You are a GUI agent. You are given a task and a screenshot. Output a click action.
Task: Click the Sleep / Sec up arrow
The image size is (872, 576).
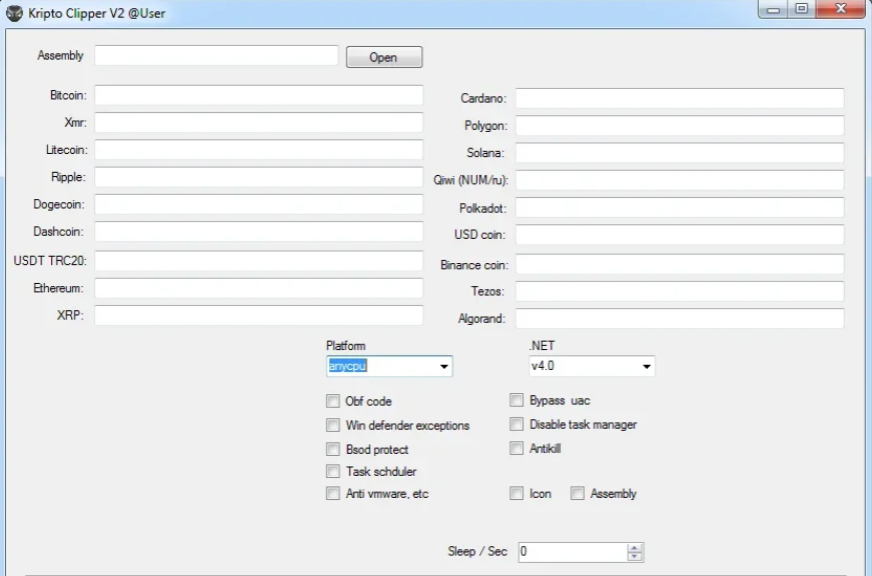[x=635, y=547]
